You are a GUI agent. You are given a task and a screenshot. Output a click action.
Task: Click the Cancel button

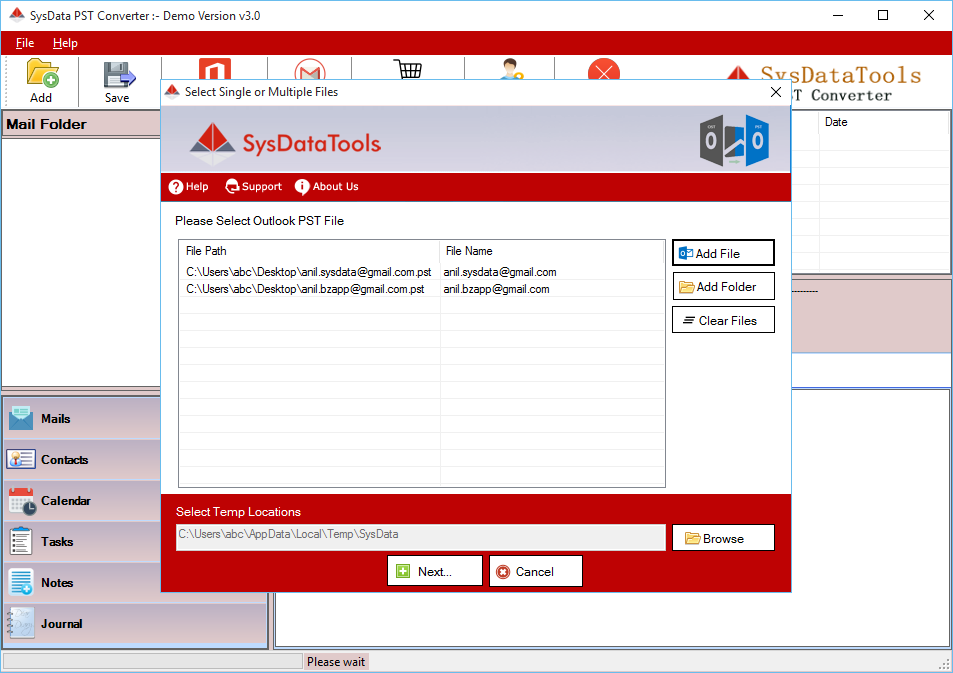click(535, 571)
